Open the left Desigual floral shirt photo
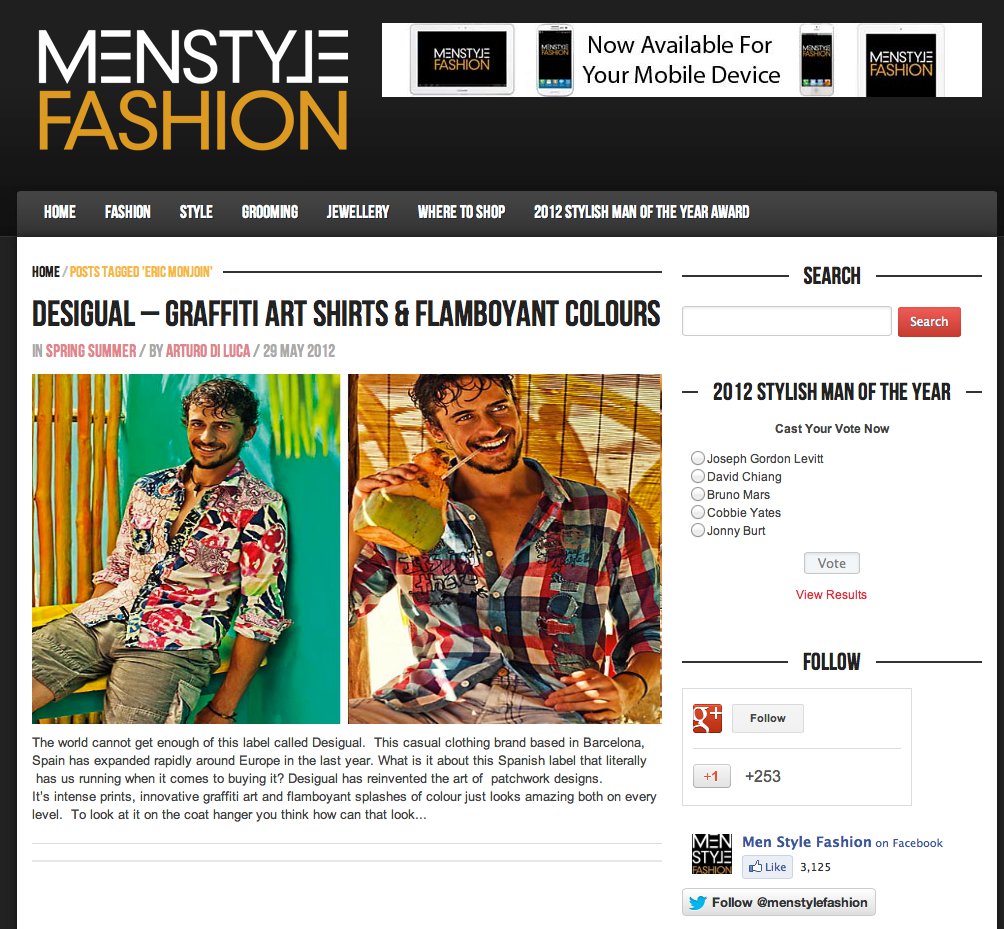Image resolution: width=1004 pixels, height=929 pixels. pos(186,549)
